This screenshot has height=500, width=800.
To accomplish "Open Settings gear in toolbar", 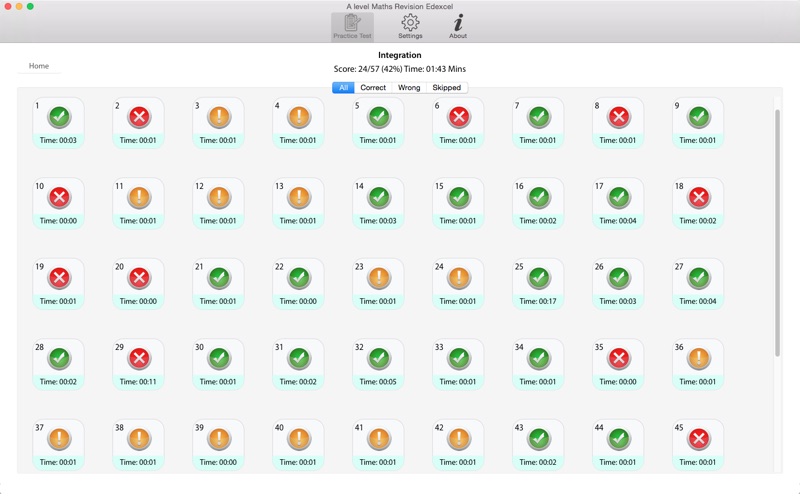I will (410, 27).
